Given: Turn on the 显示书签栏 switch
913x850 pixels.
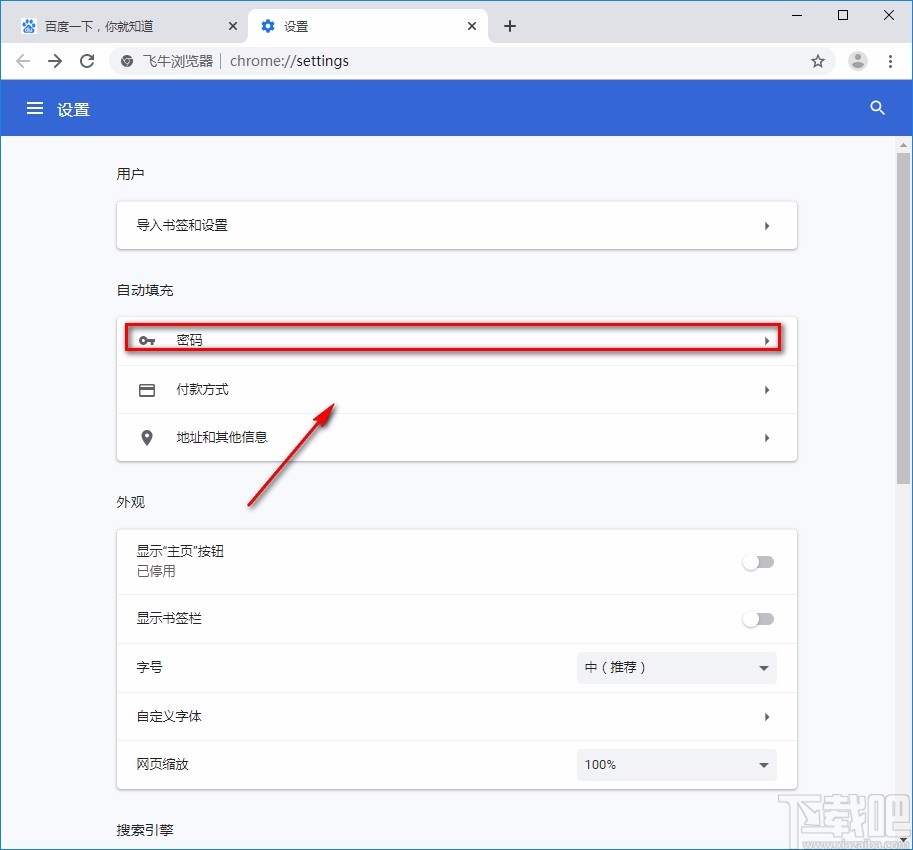Looking at the screenshot, I should (757, 618).
